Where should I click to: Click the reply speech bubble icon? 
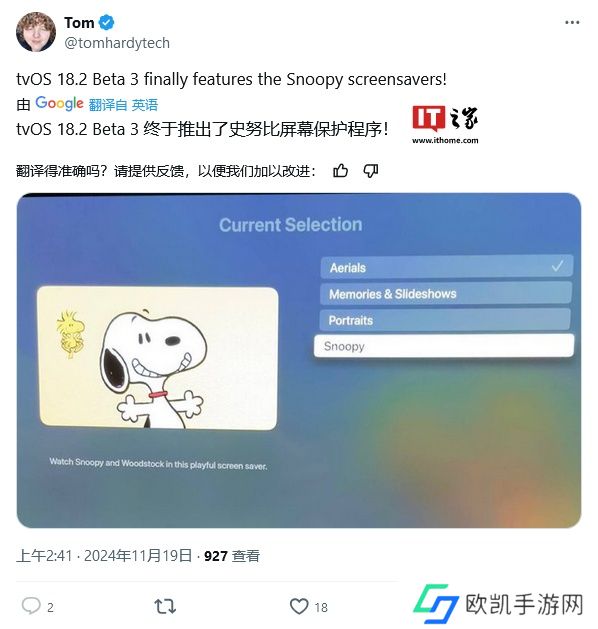pyautogui.click(x=31, y=606)
